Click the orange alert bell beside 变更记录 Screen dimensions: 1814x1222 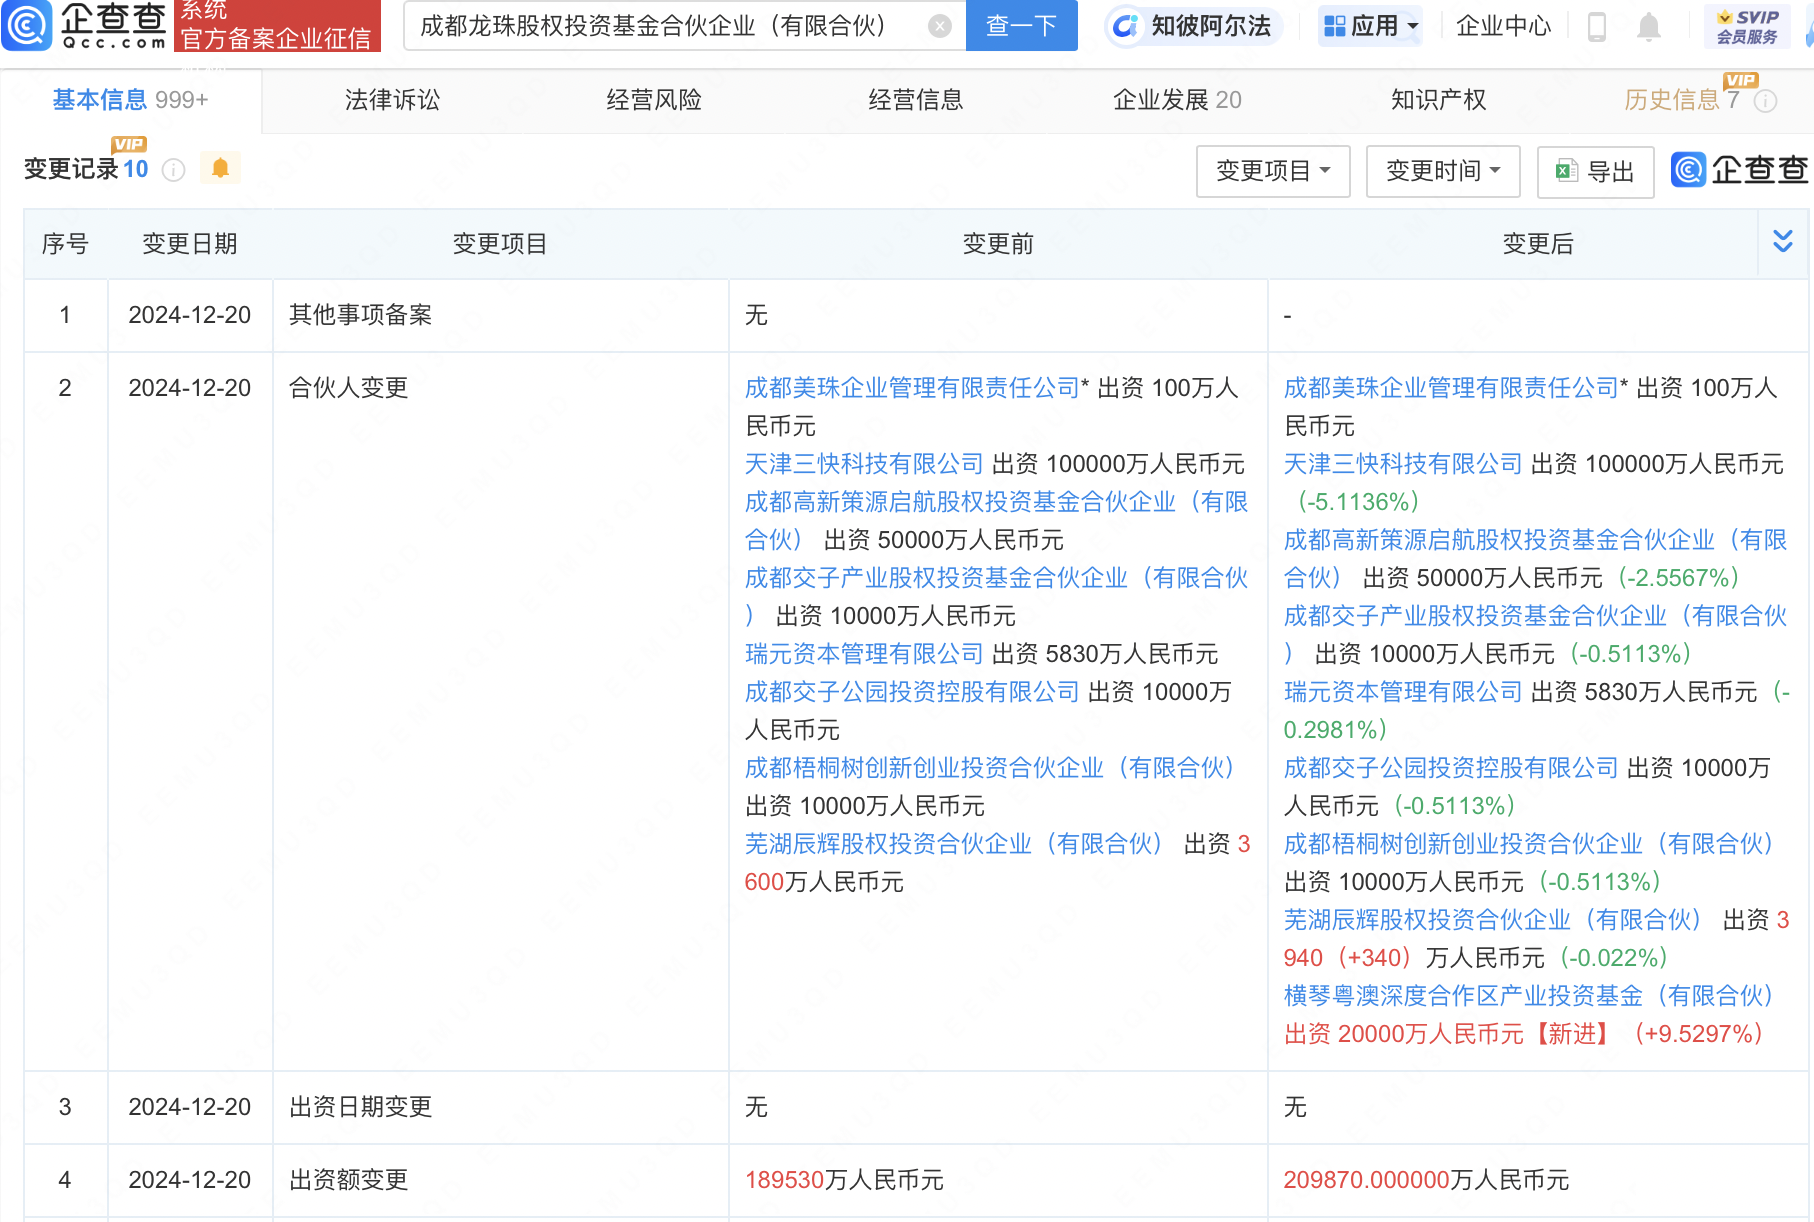point(220,168)
